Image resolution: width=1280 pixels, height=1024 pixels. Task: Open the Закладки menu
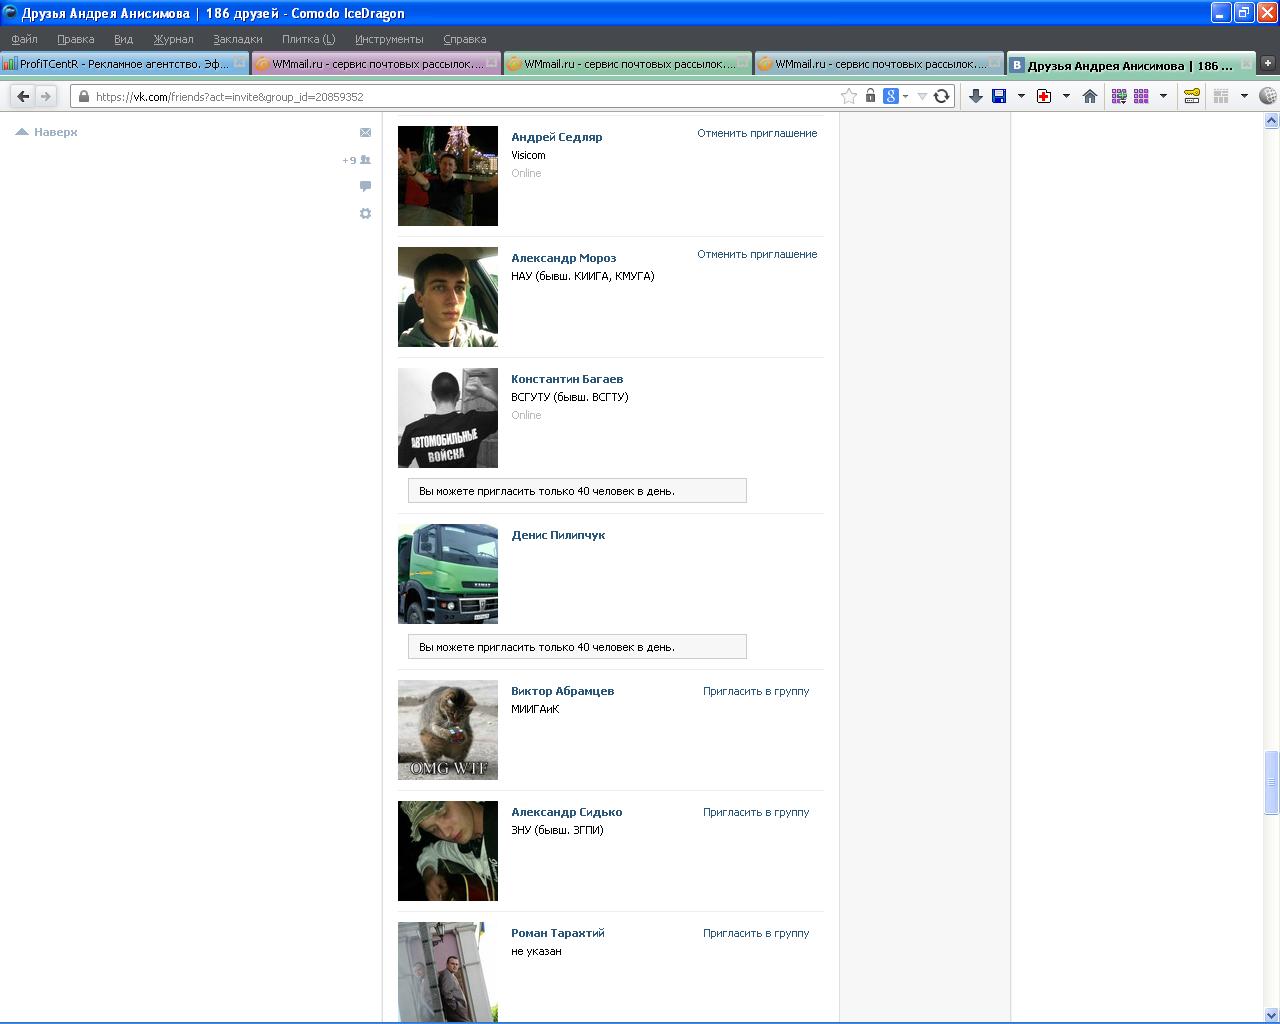pos(238,39)
